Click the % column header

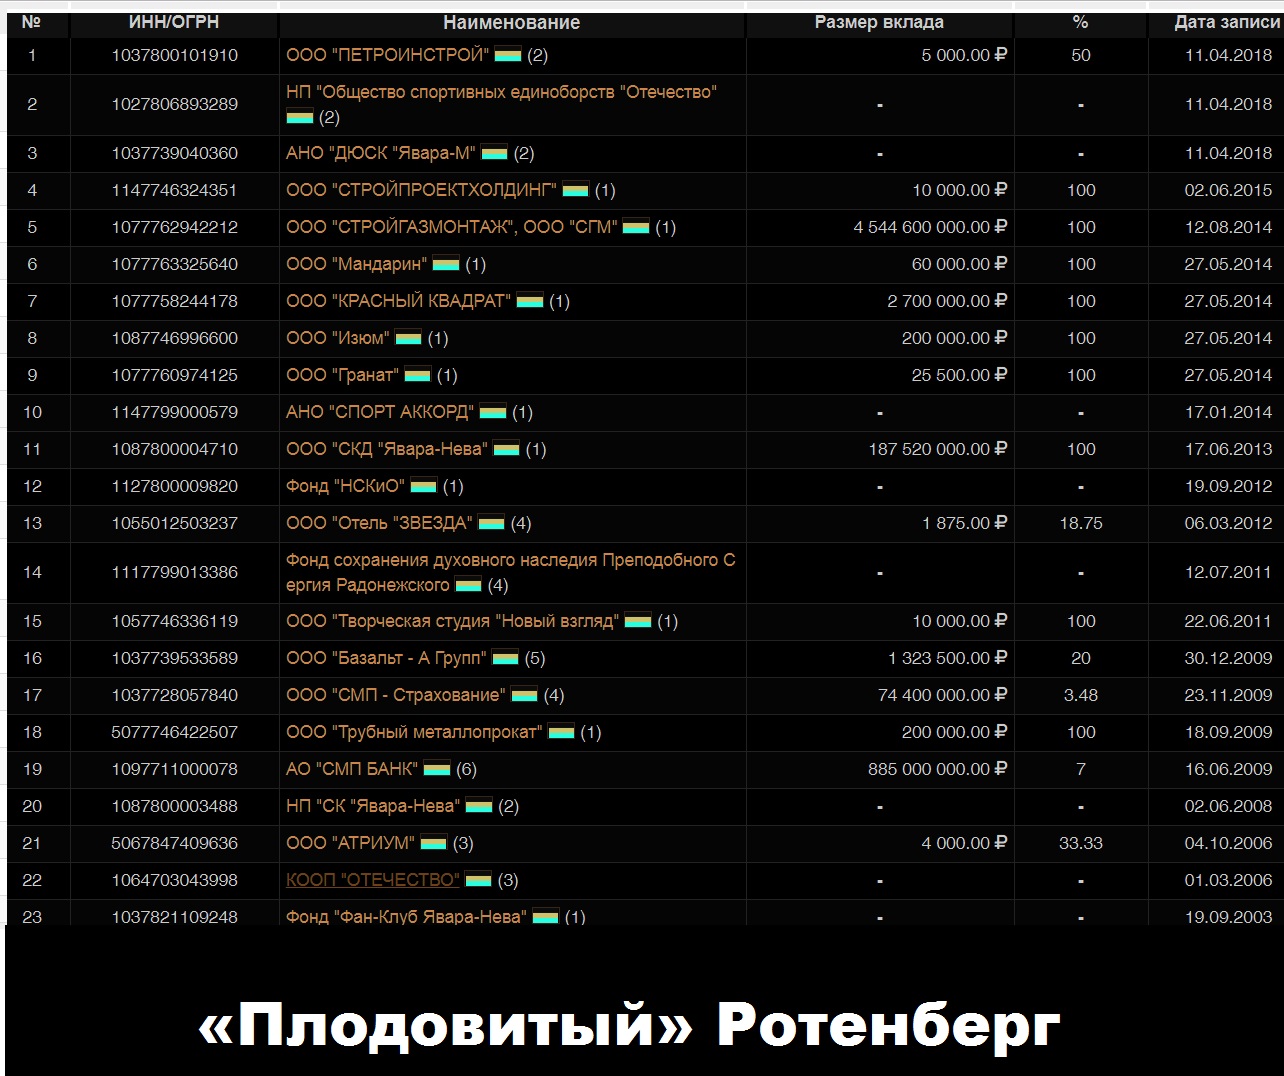coord(1080,22)
